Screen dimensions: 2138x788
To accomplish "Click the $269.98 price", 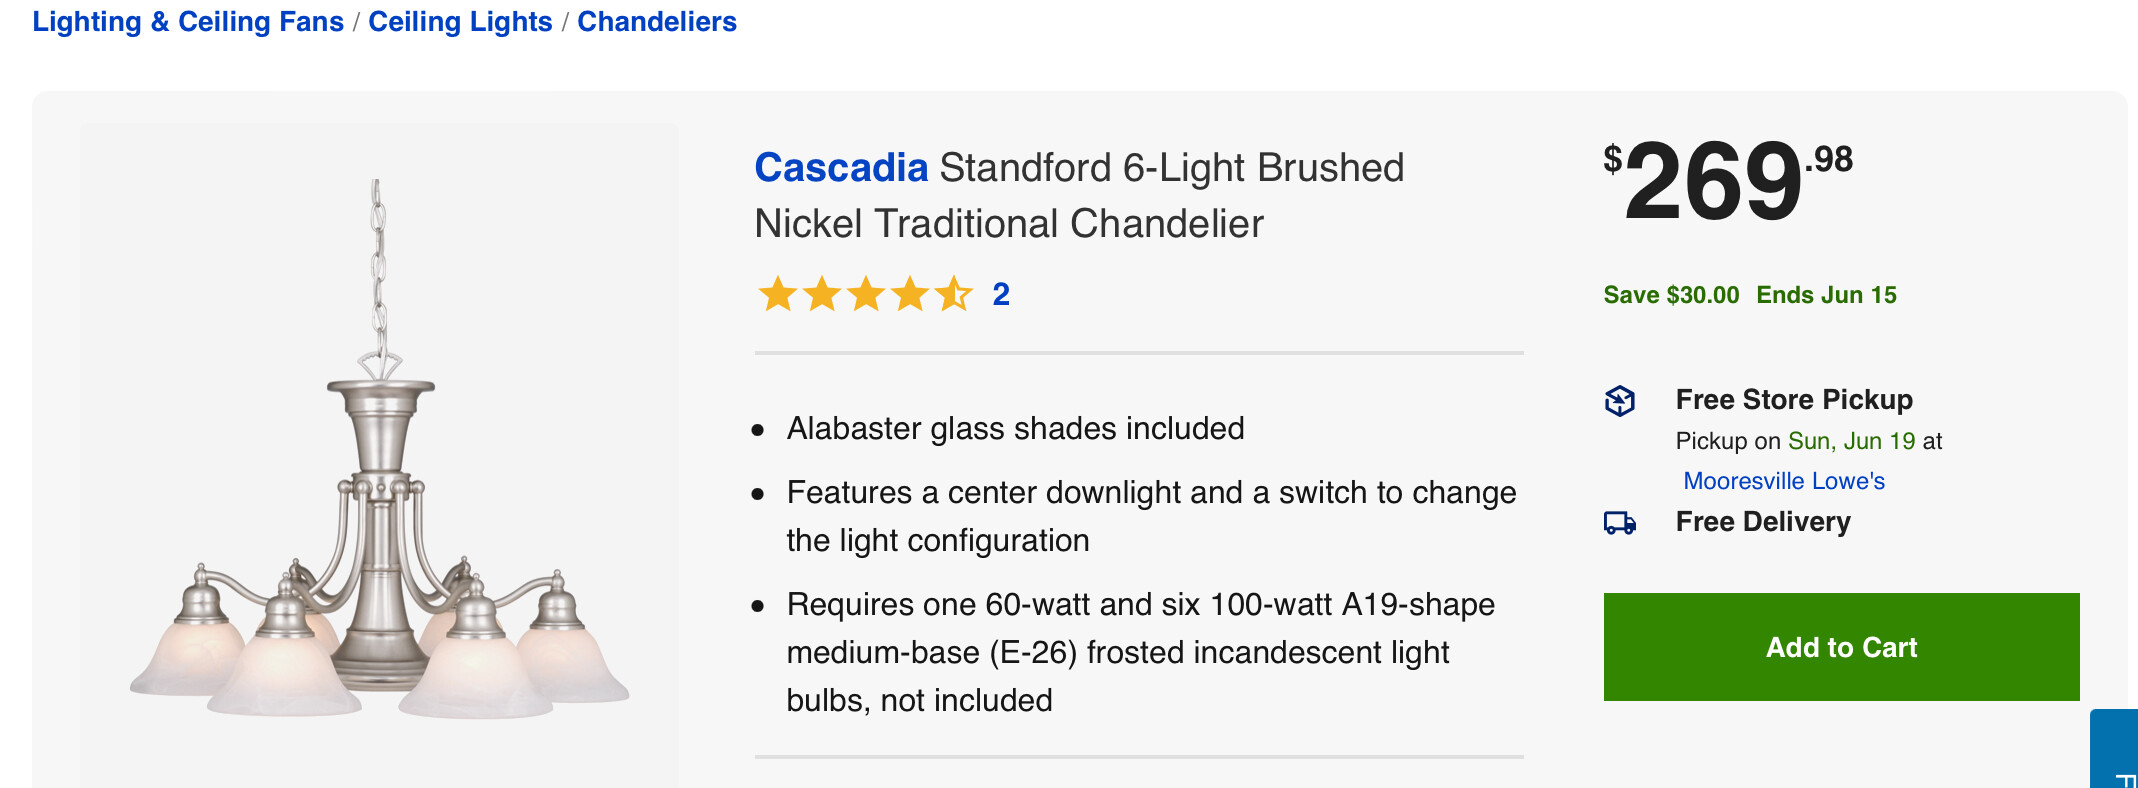I will click(x=1727, y=180).
